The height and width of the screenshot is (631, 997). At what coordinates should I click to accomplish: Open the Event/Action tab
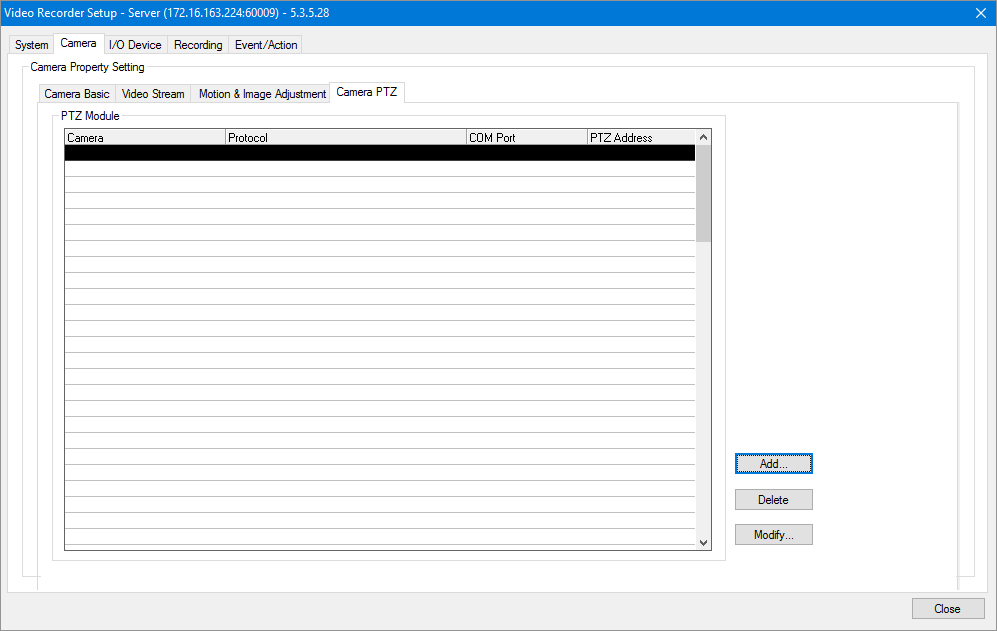[266, 45]
